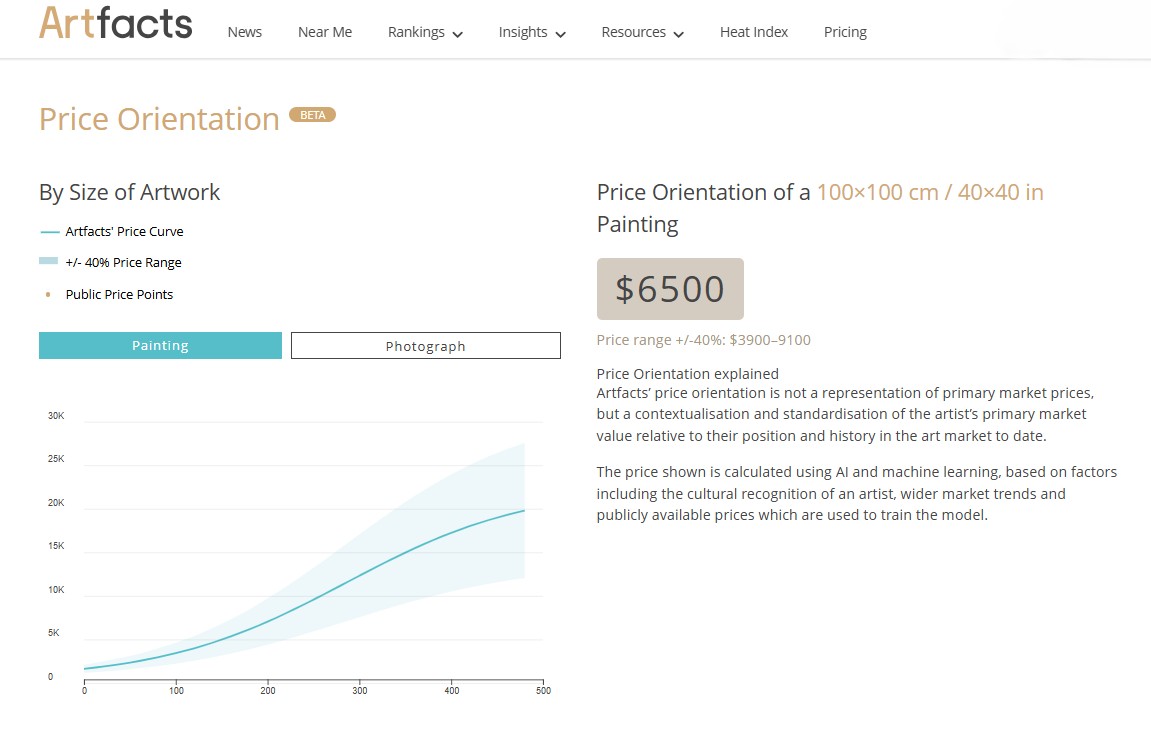Click the Resources chevron arrow

tap(679, 34)
